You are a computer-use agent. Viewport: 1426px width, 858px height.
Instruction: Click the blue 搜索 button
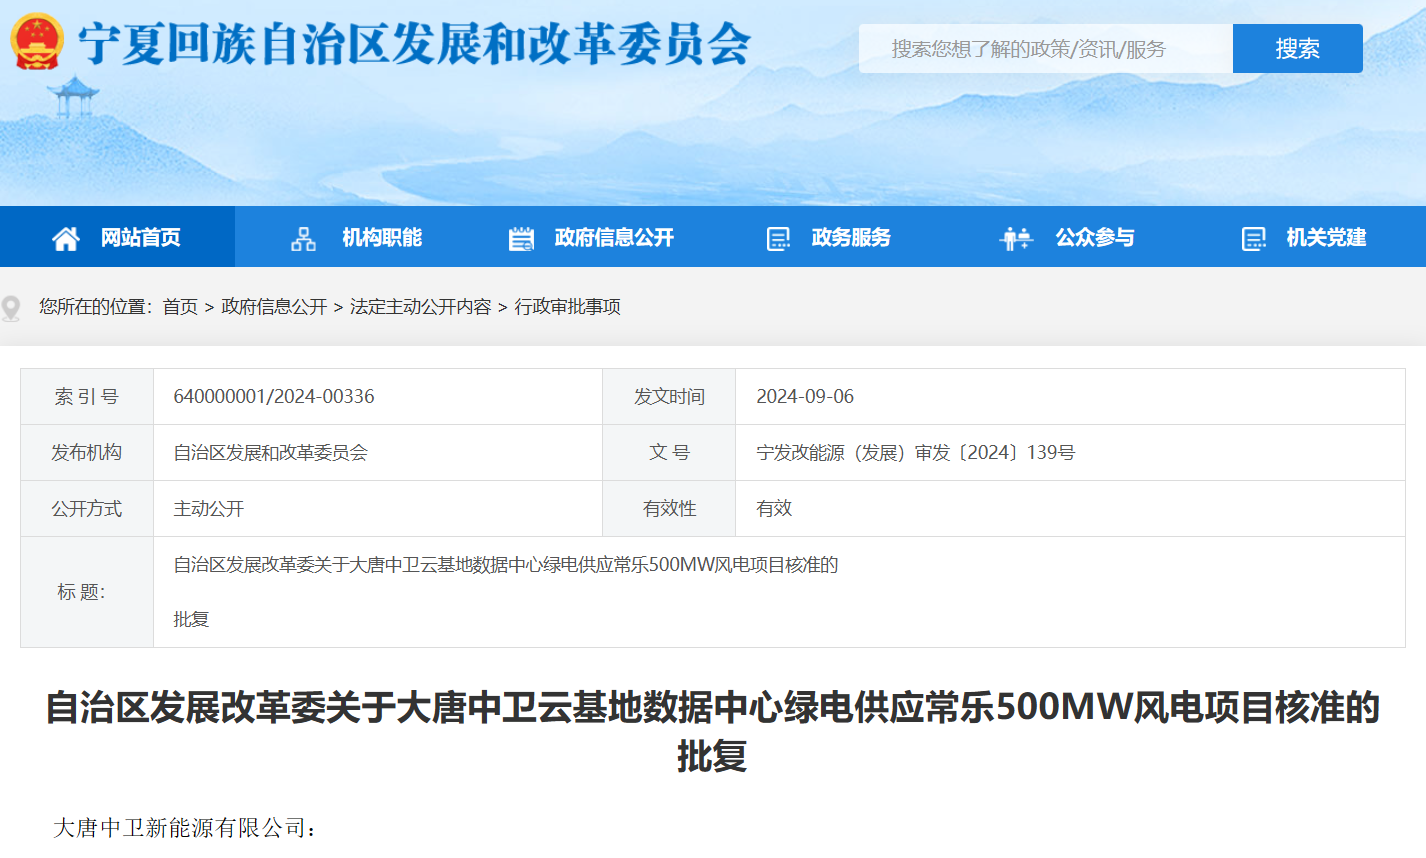(x=1297, y=48)
